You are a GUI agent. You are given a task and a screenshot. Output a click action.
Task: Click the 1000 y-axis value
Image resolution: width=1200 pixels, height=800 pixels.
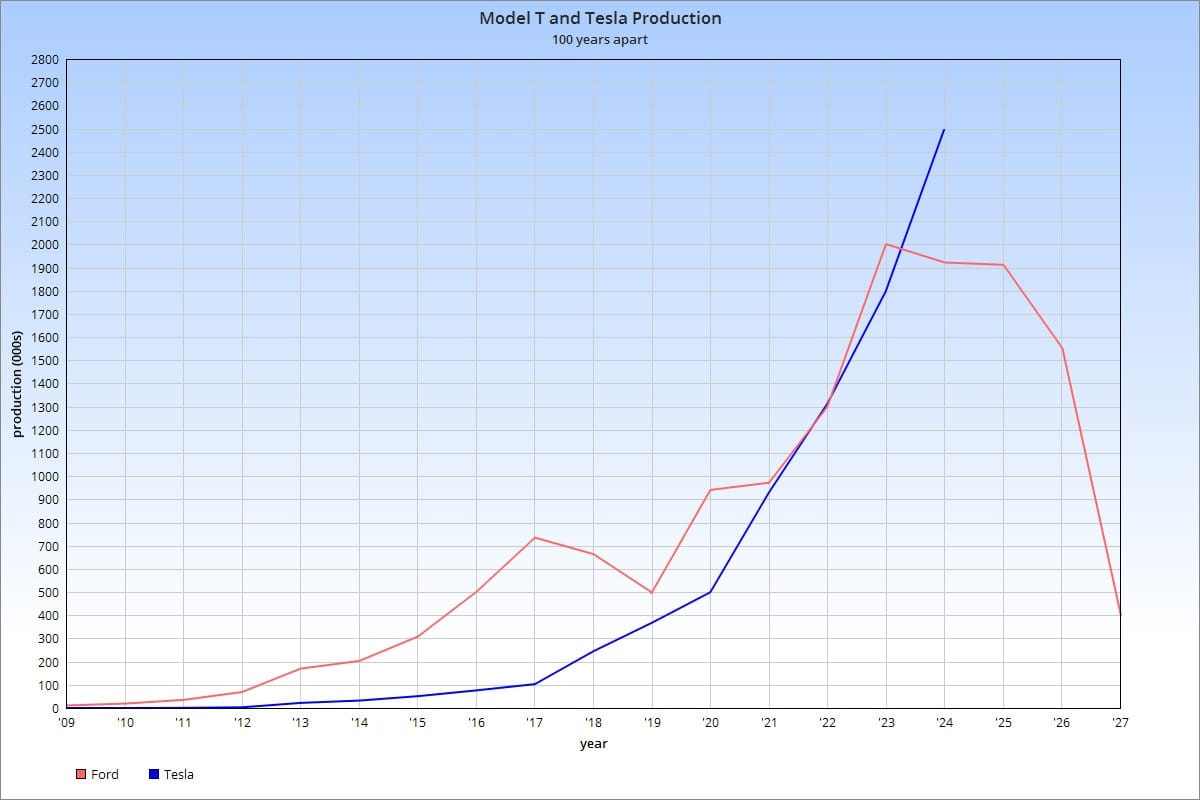(x=46, y=477)
